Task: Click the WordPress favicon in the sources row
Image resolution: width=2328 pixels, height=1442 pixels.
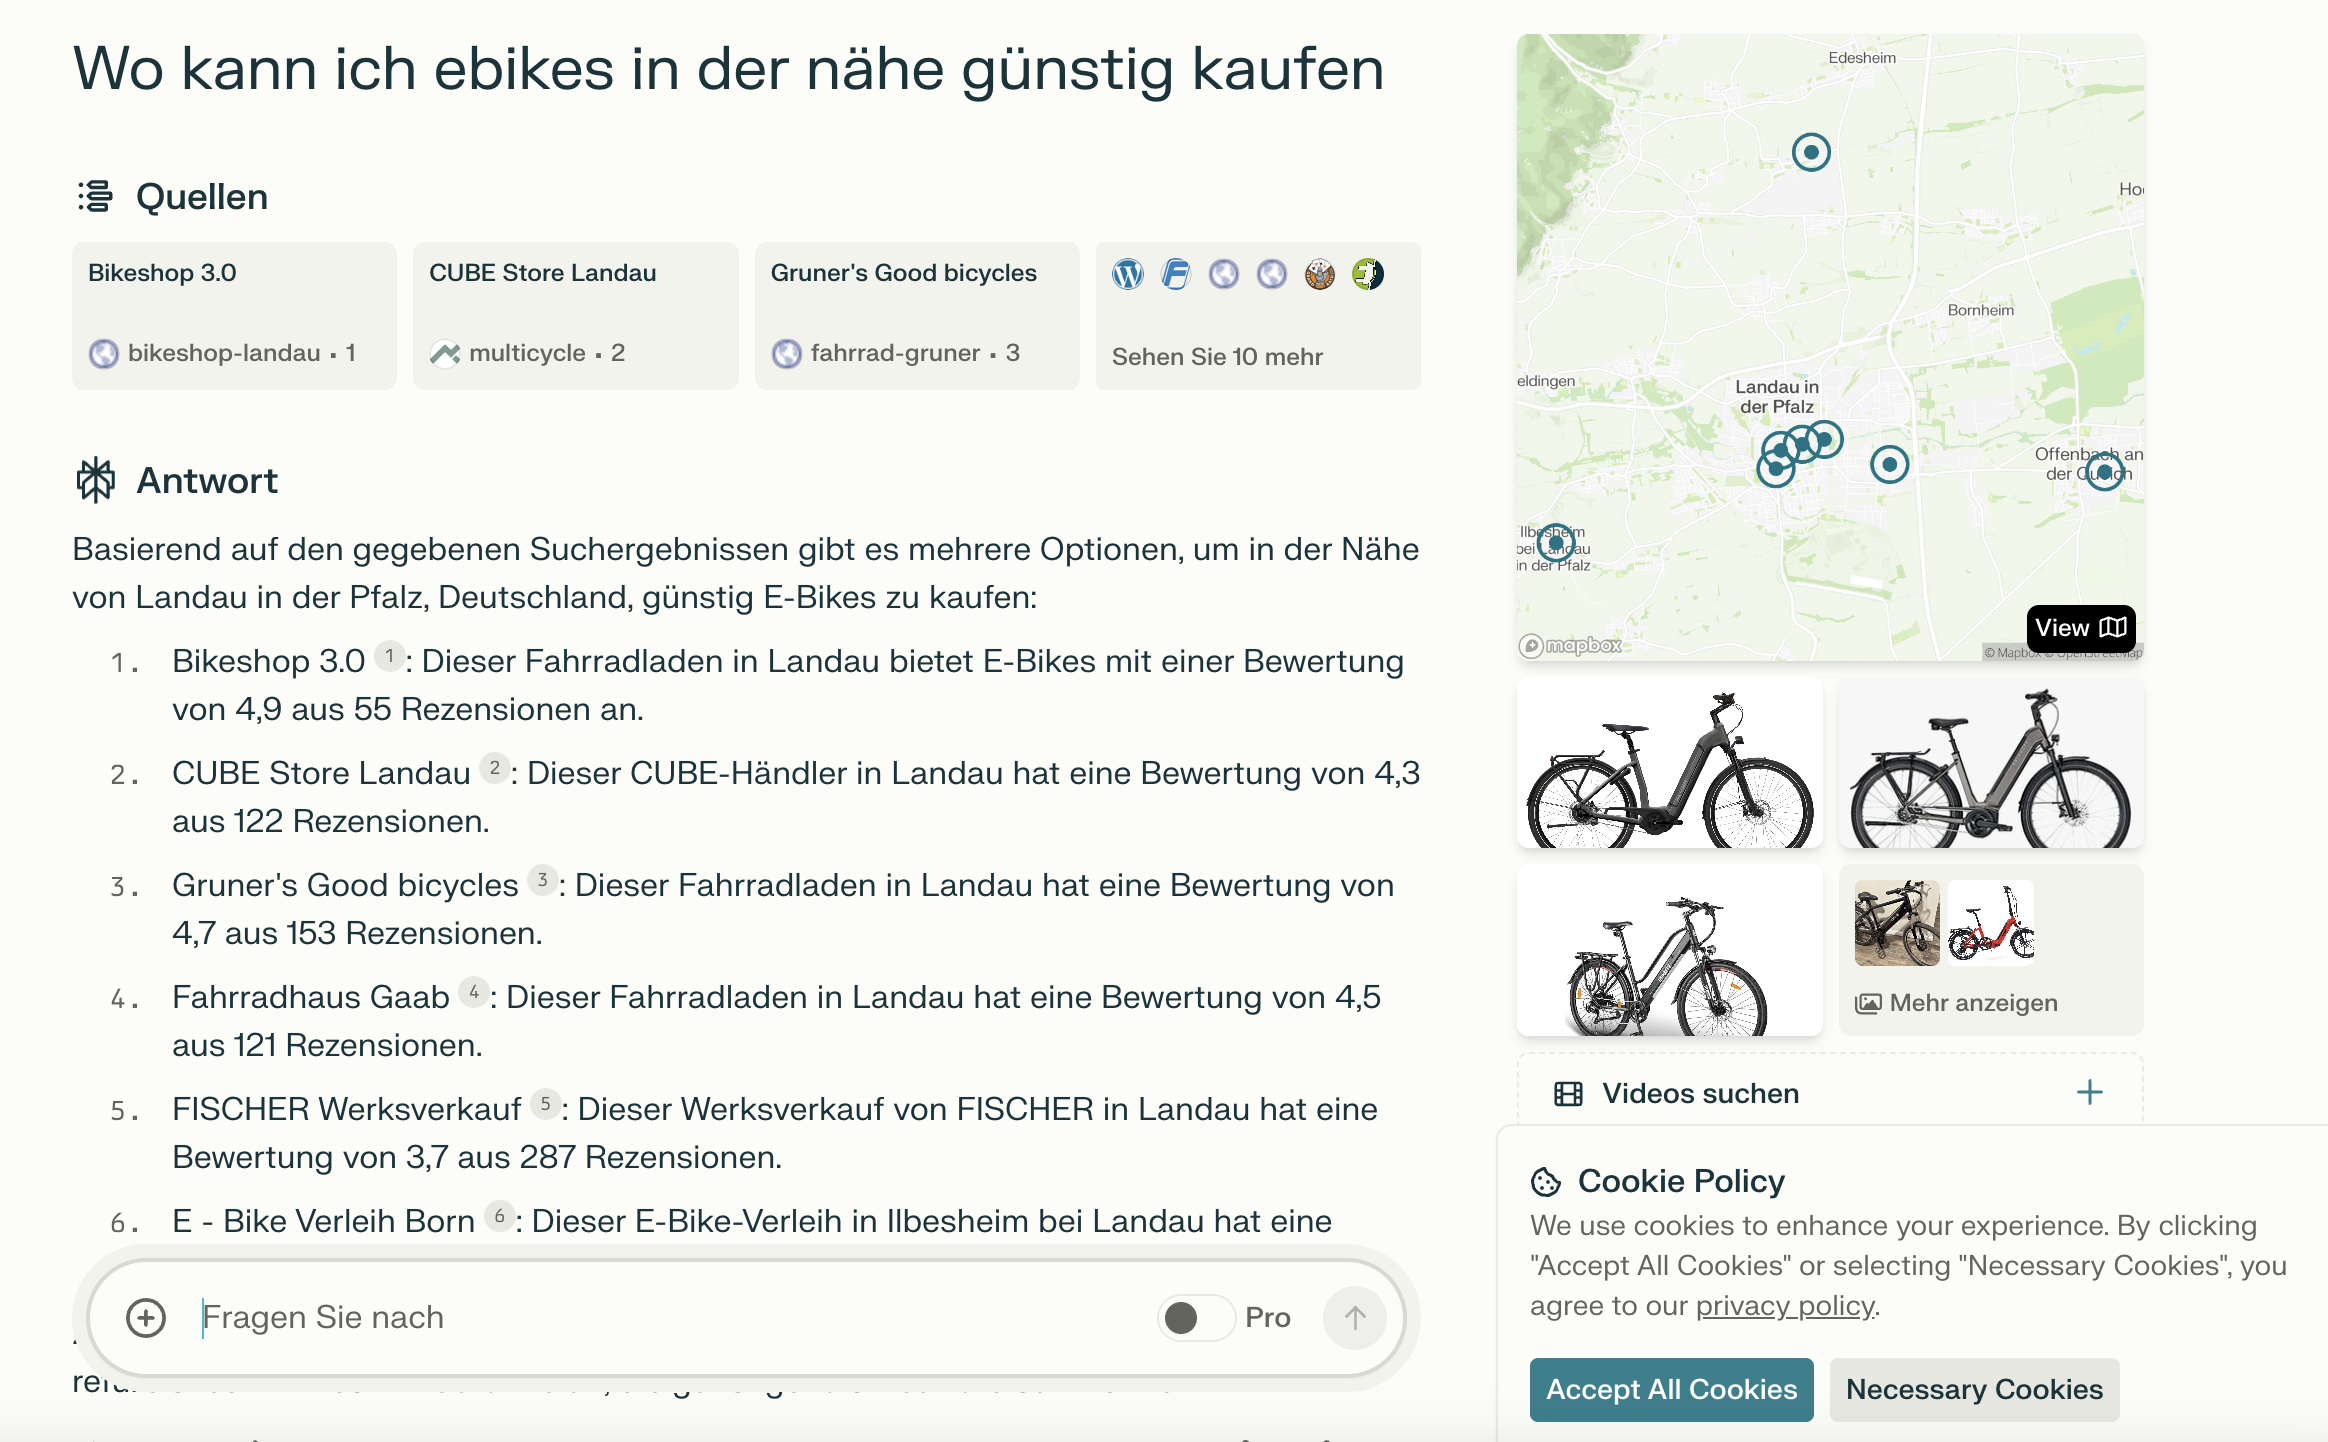Action: click(x=1128, y=273)
